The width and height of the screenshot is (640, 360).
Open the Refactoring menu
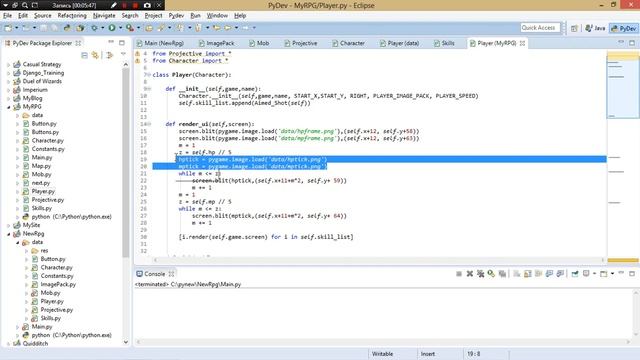pyautogui.click(x=72, y=16)
